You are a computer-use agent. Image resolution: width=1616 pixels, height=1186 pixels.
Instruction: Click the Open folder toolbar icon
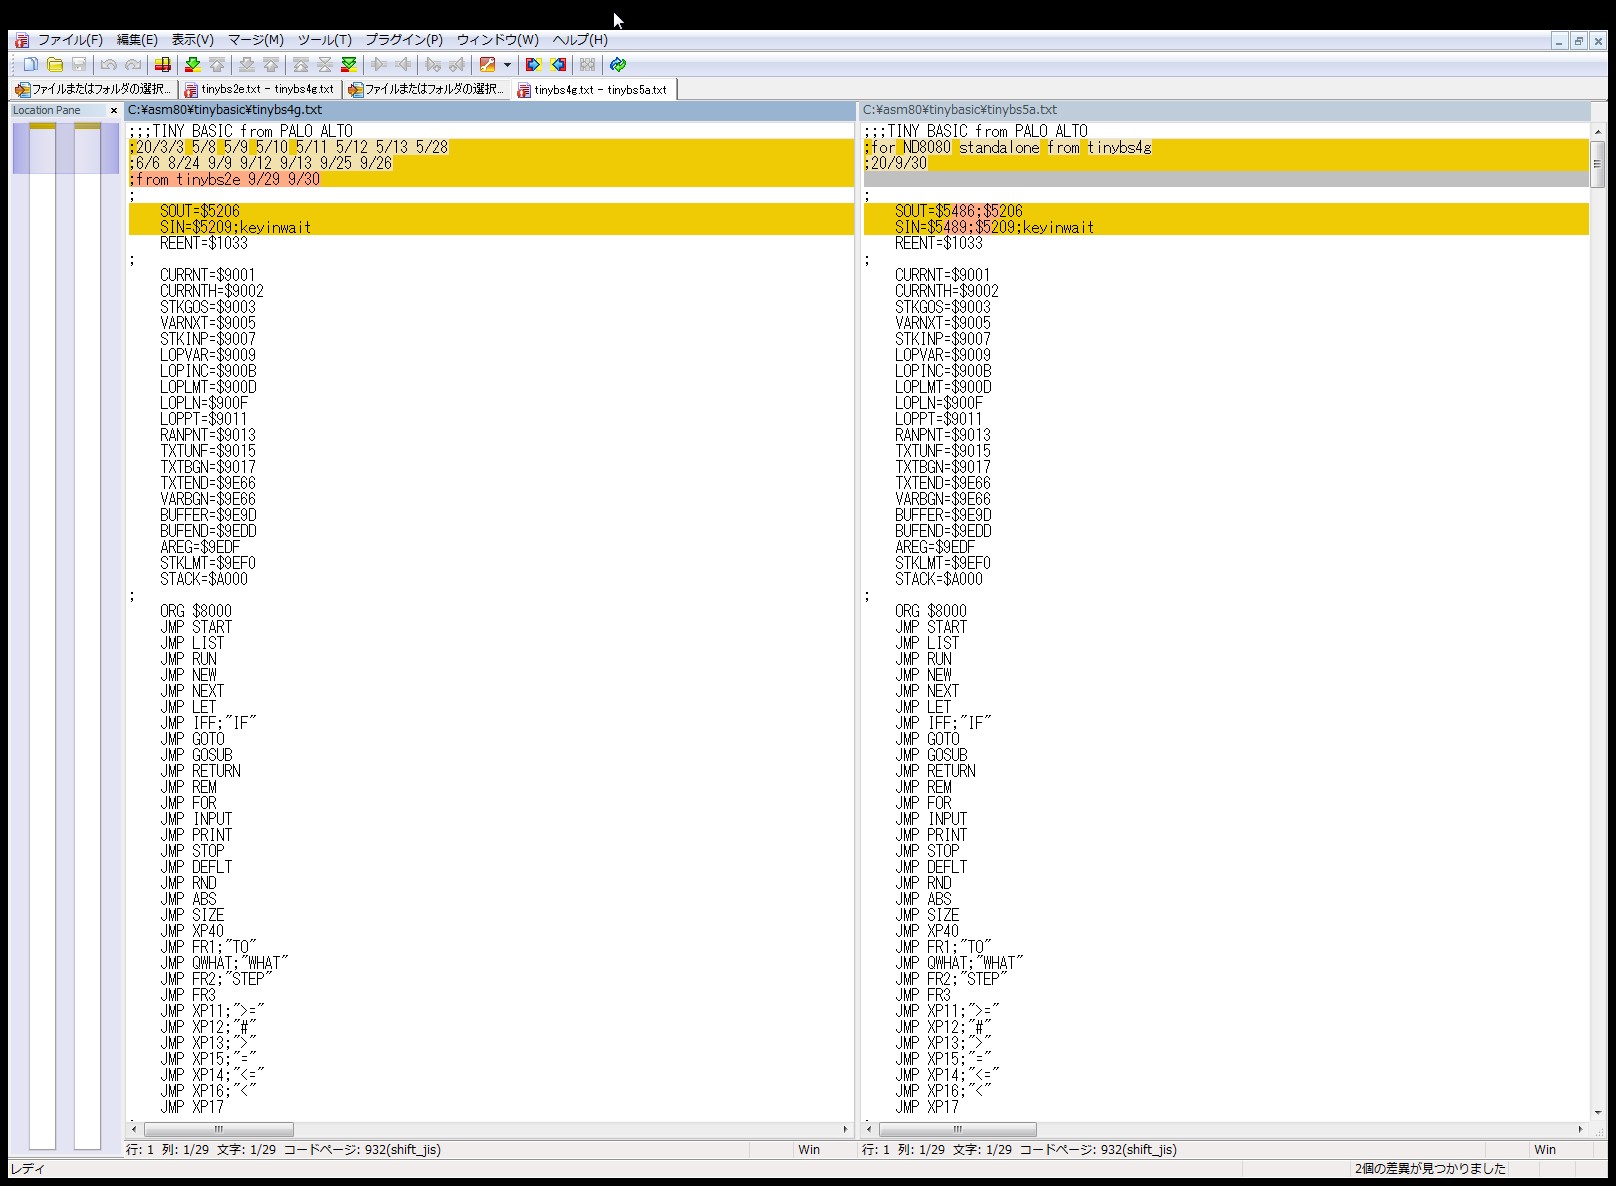tap(55, 65)
